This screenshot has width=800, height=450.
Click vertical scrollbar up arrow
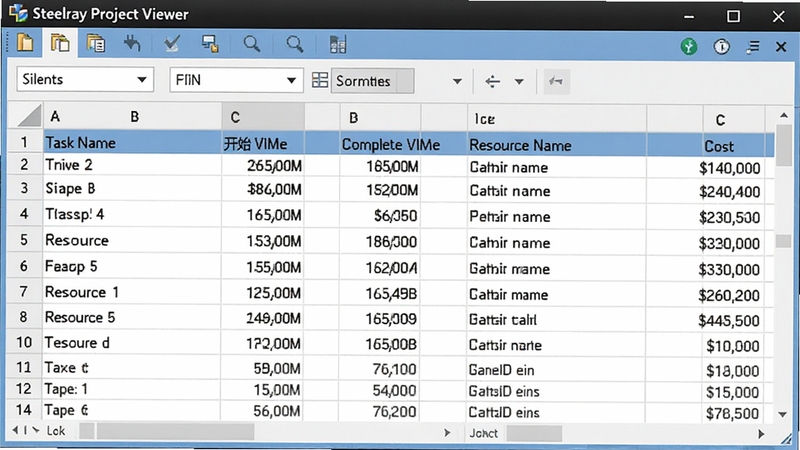[783, 115]
